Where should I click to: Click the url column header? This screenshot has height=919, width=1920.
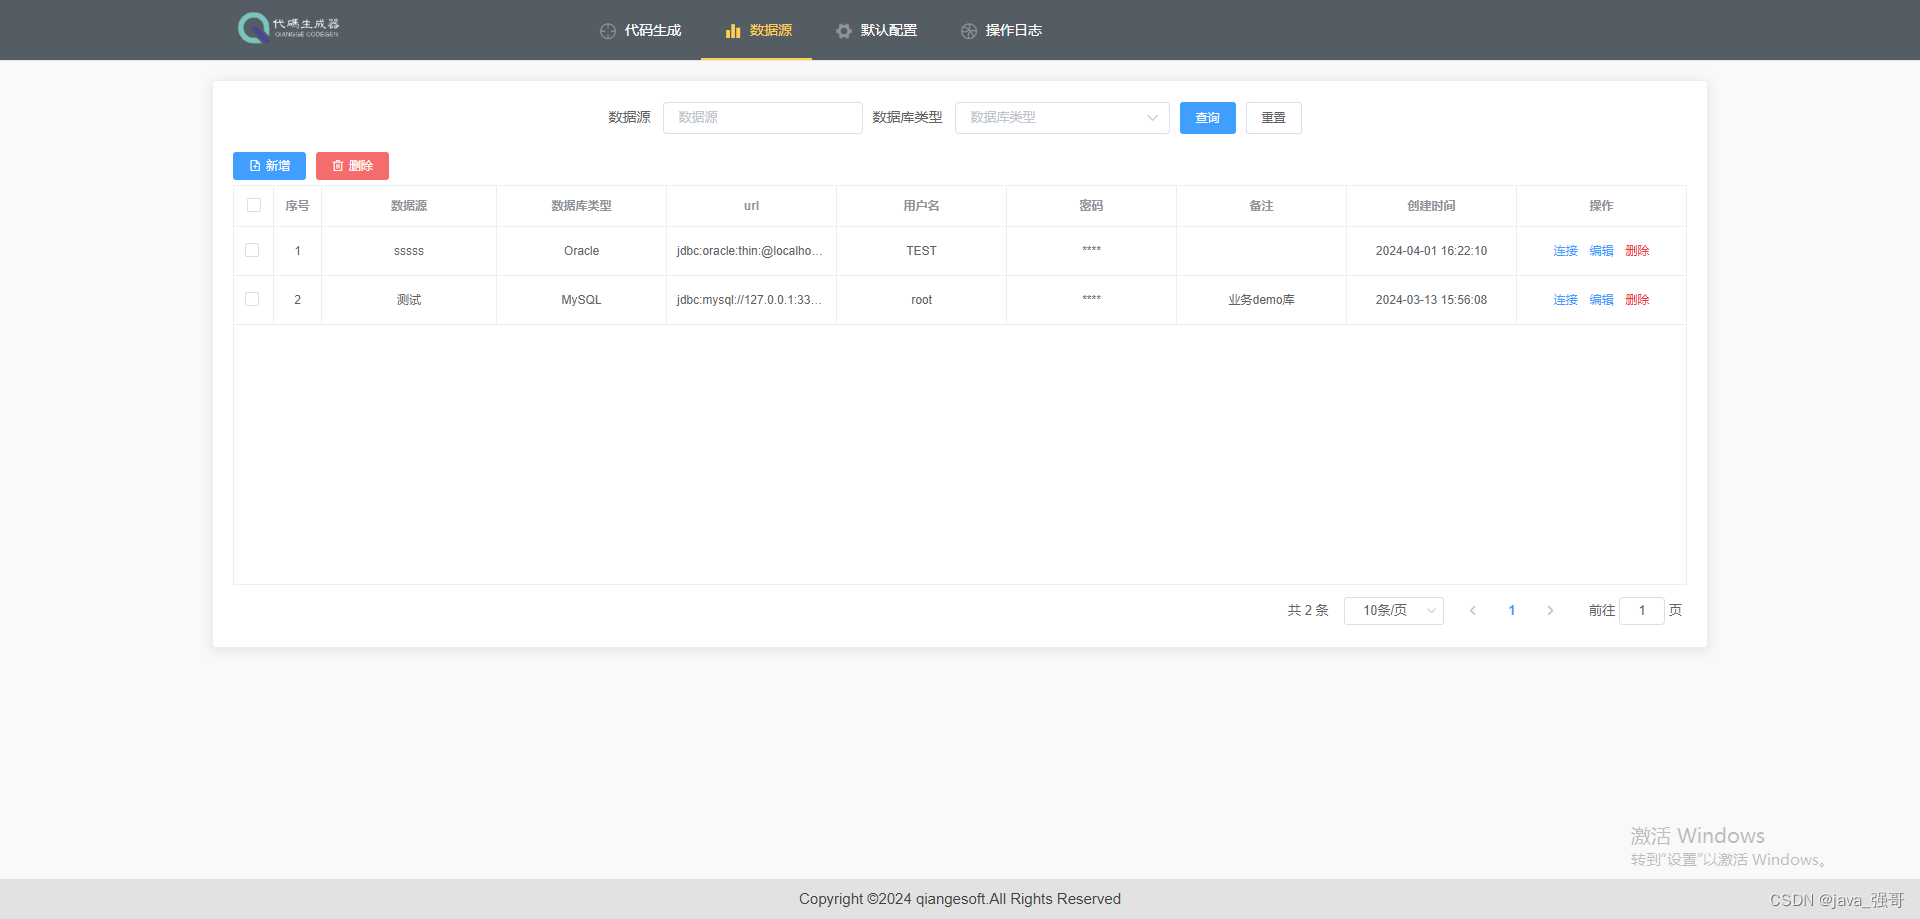751,206
